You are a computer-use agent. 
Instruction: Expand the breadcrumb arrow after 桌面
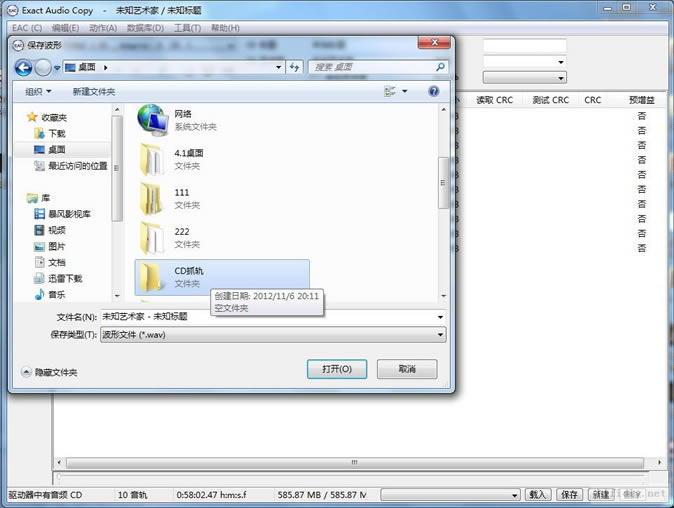(x=105, y=67)
